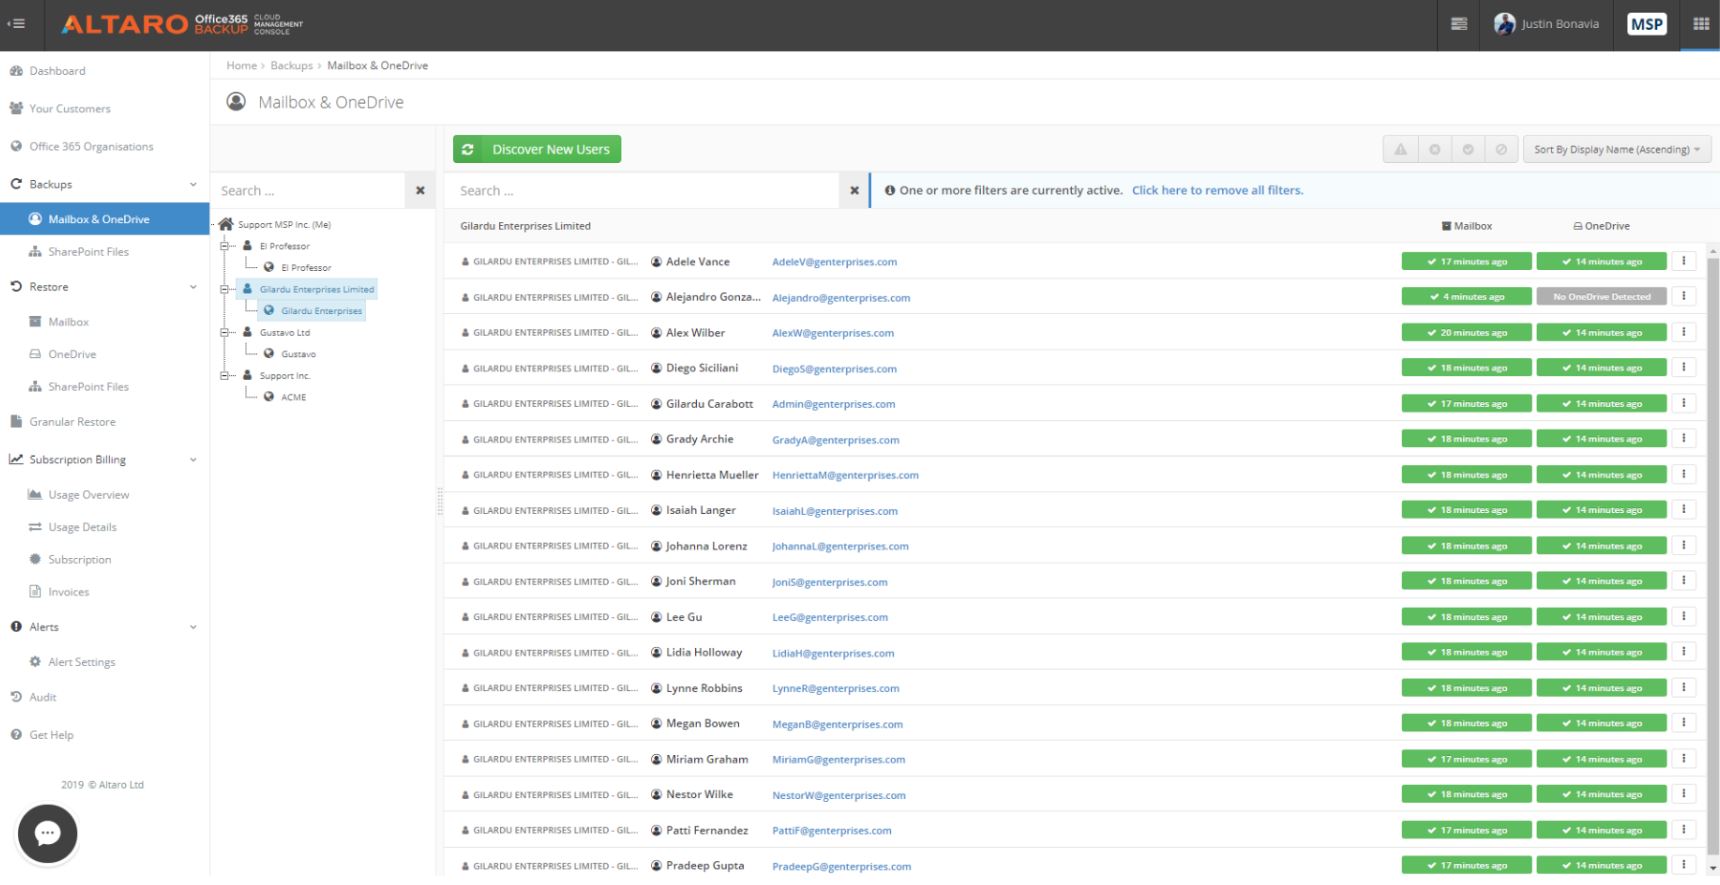Open Audit page
The width and height of the screenshot is (1720, 885).
pyautogui.click(x=42, y=697)
